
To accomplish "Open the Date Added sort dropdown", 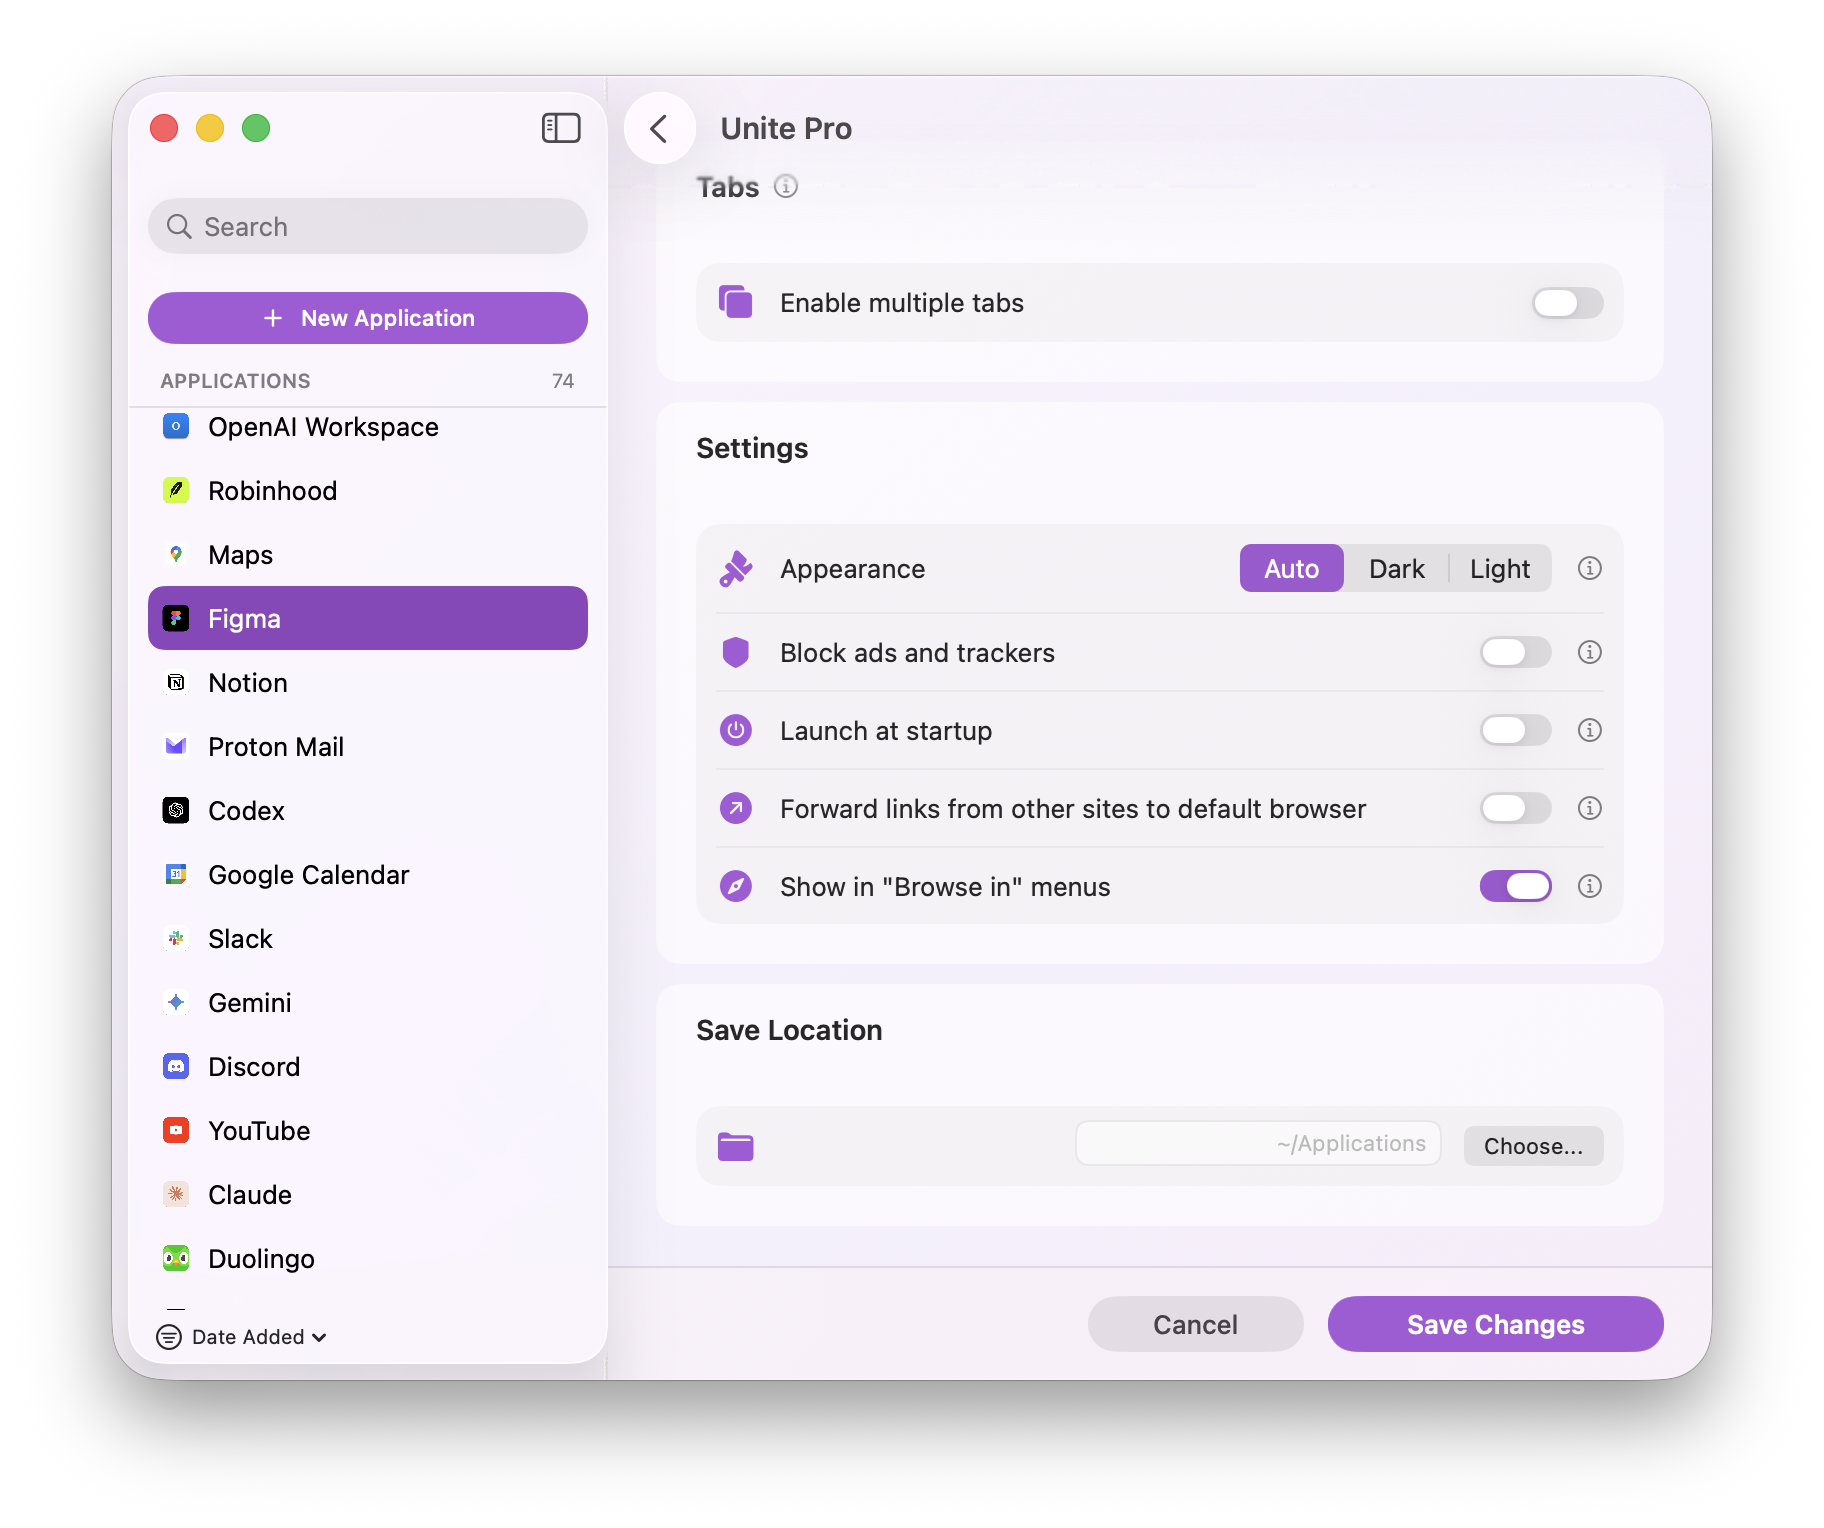I will point(259,1337).
